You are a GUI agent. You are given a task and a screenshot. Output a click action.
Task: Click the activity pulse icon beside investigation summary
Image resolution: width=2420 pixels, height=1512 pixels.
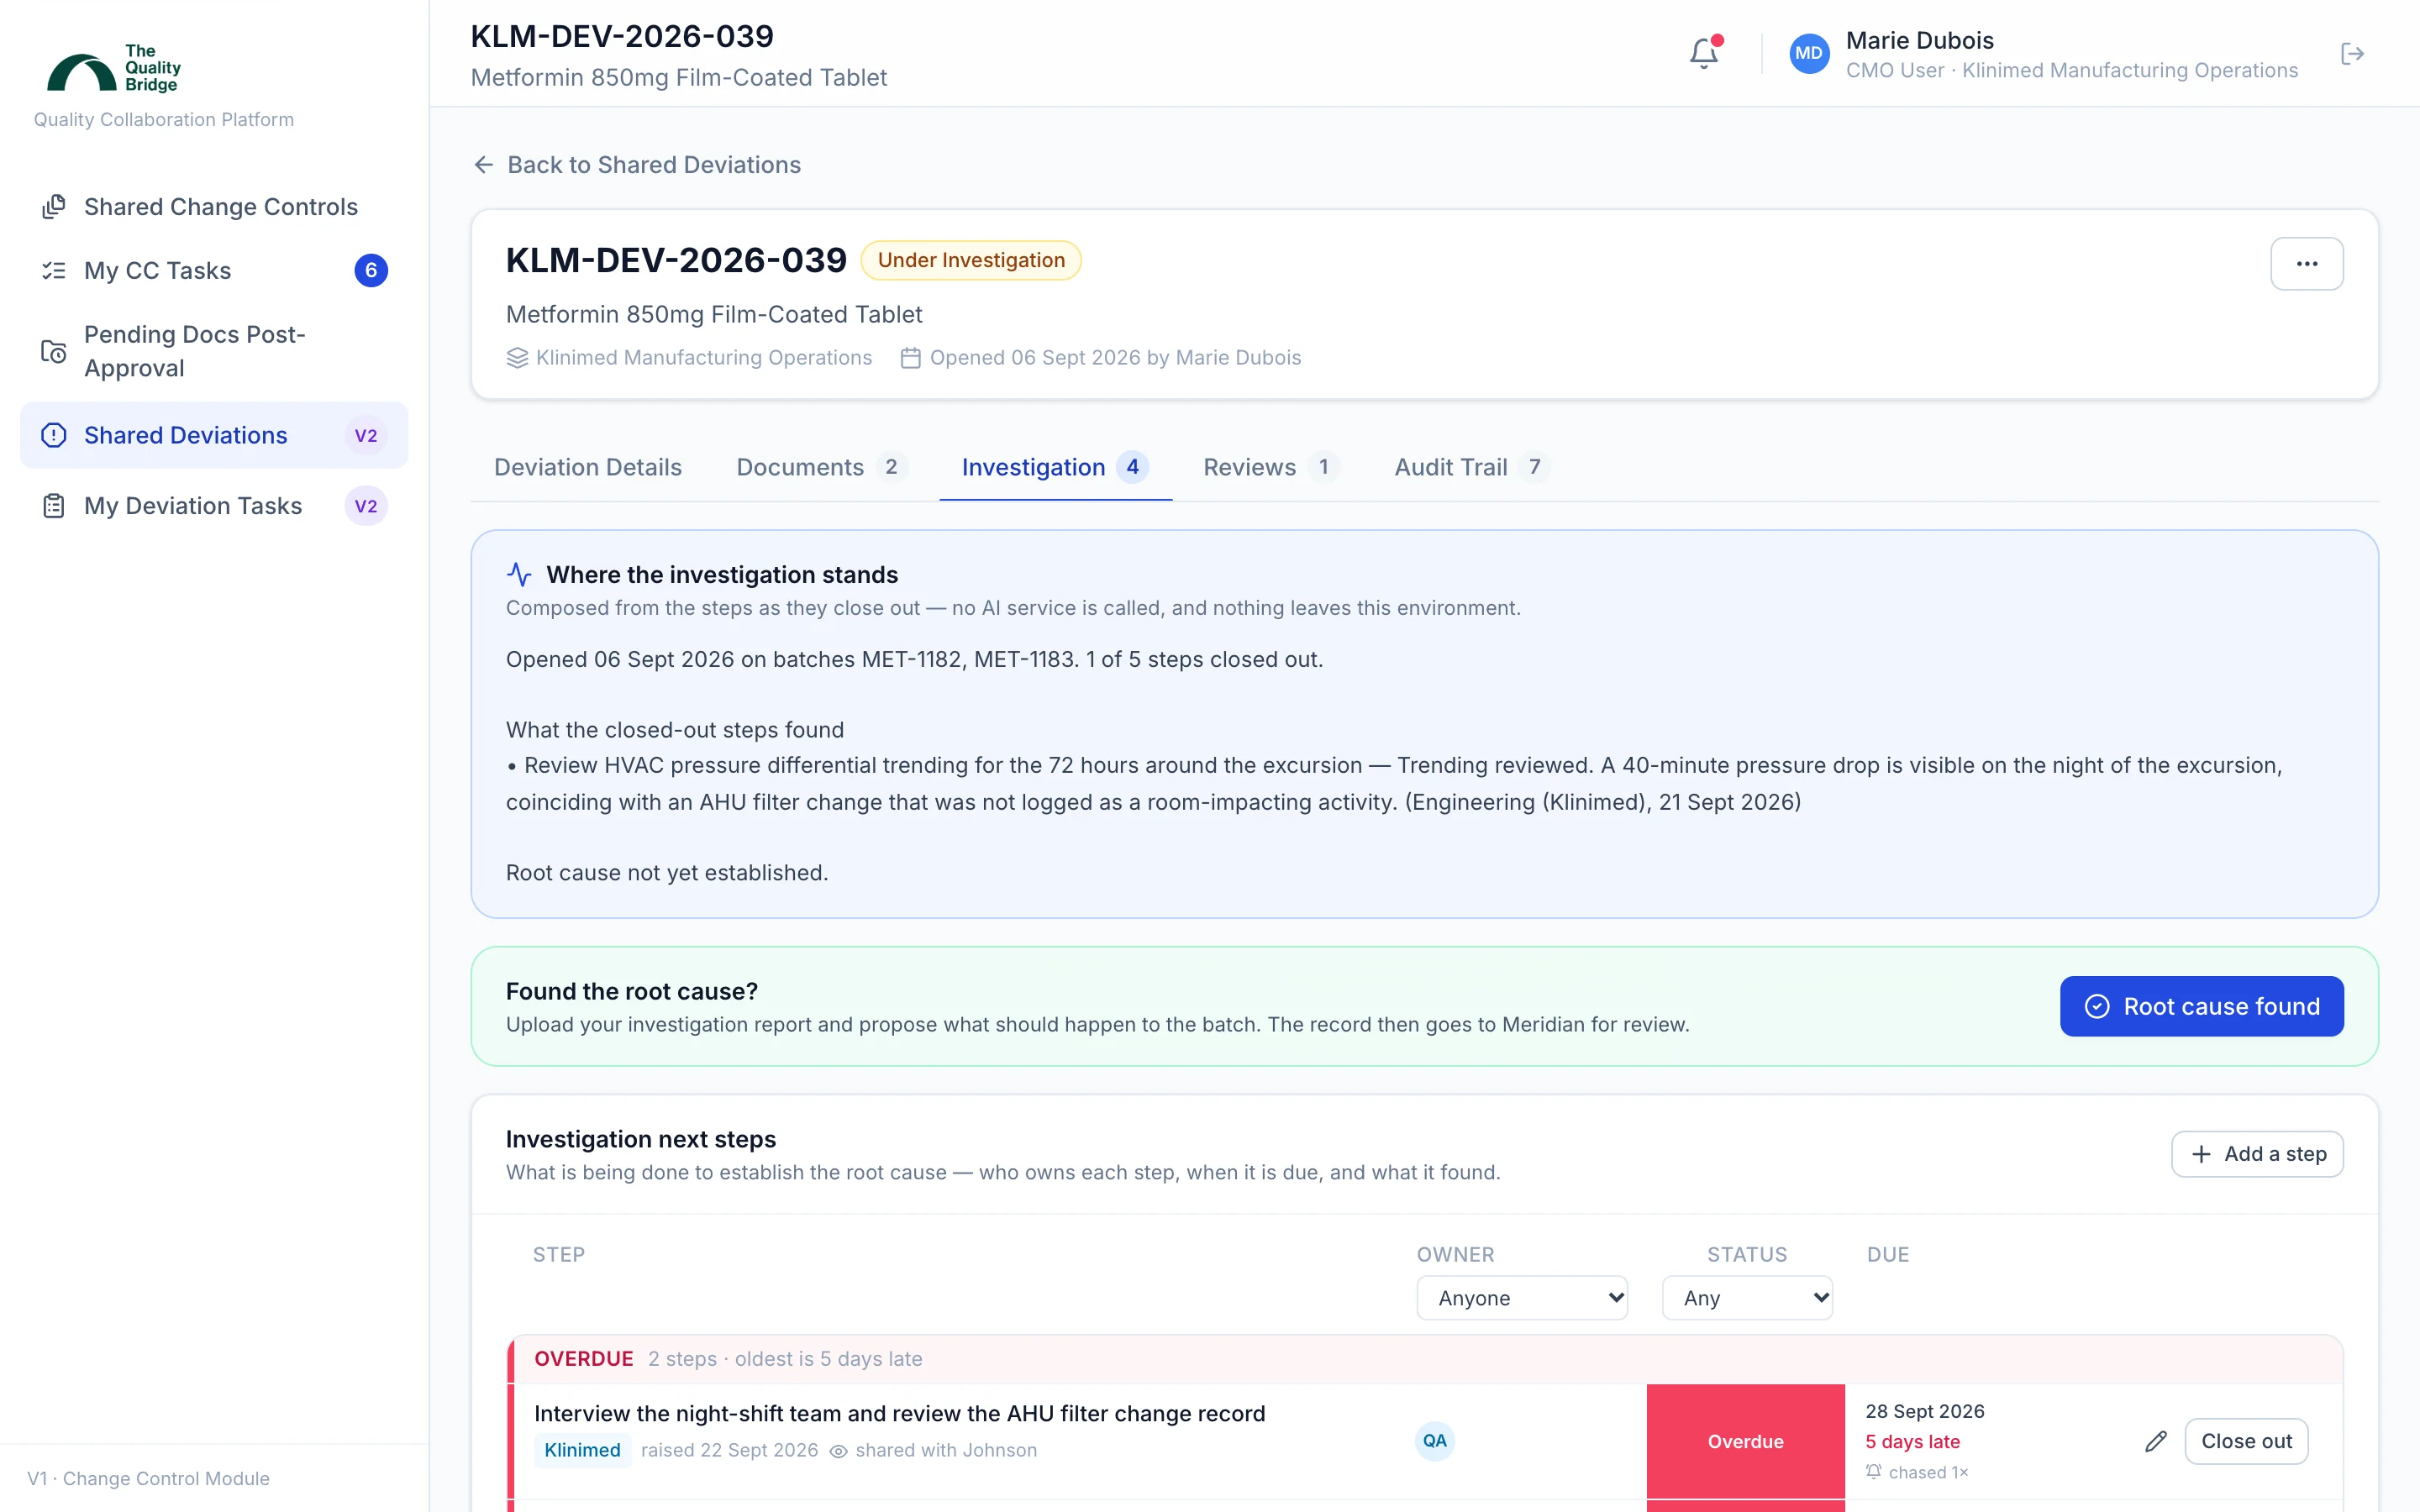pos(519,574)
